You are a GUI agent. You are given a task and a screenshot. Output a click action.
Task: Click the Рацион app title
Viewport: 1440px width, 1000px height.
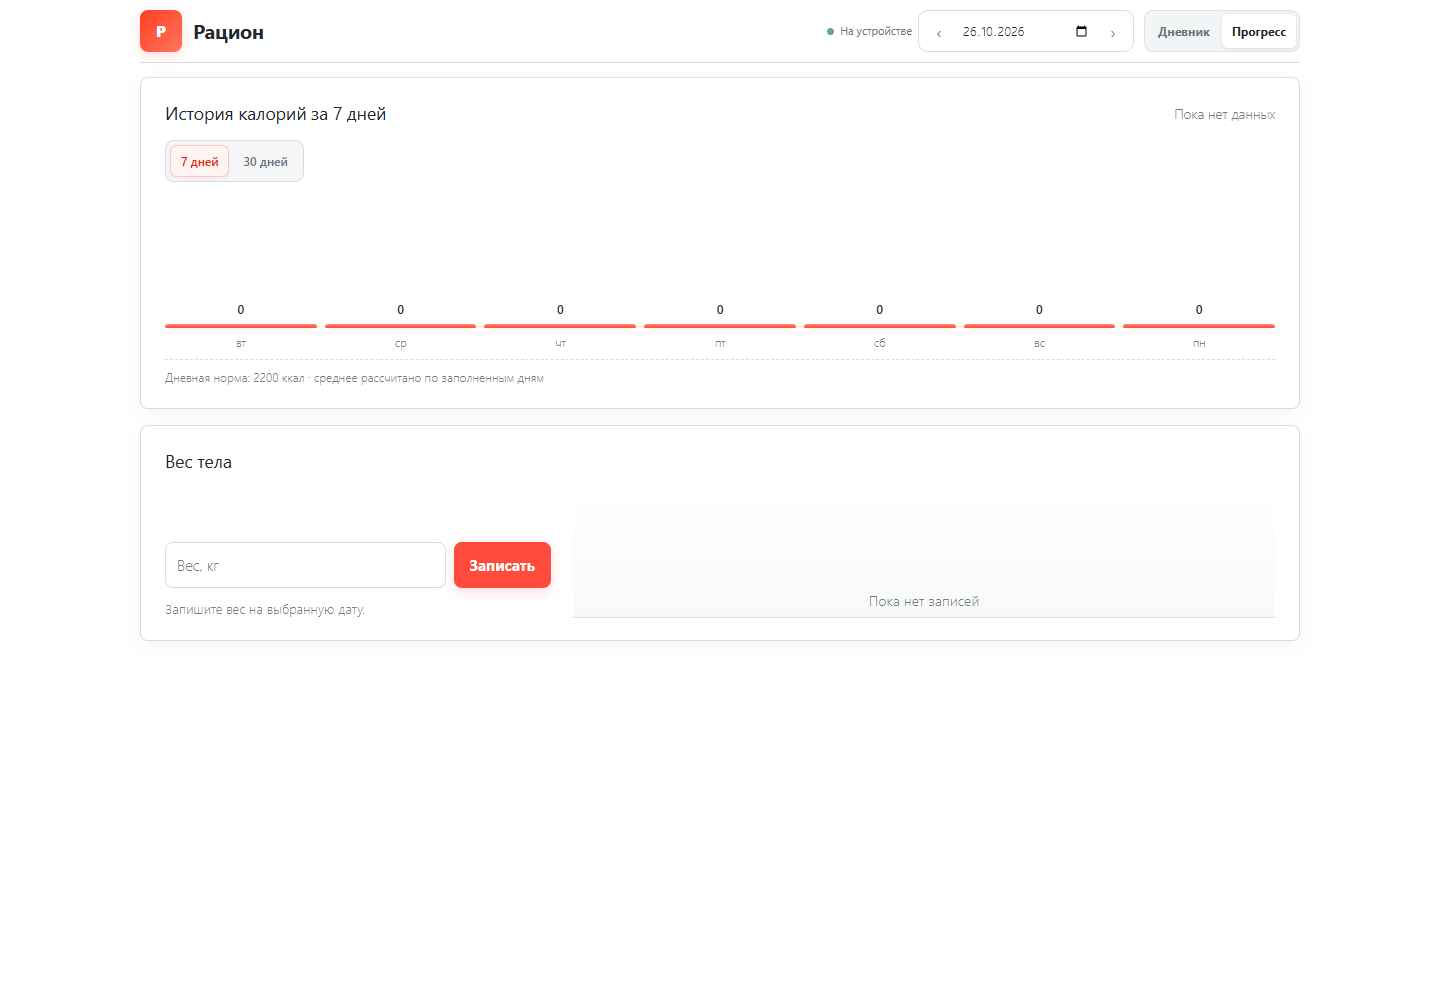coord(229,32)
